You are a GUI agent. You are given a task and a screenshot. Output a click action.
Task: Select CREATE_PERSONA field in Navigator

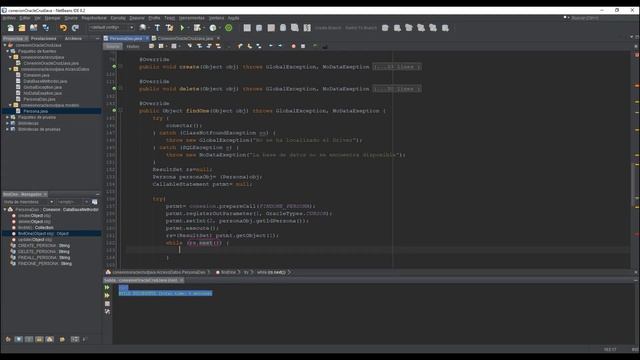[x=44, y=246]
